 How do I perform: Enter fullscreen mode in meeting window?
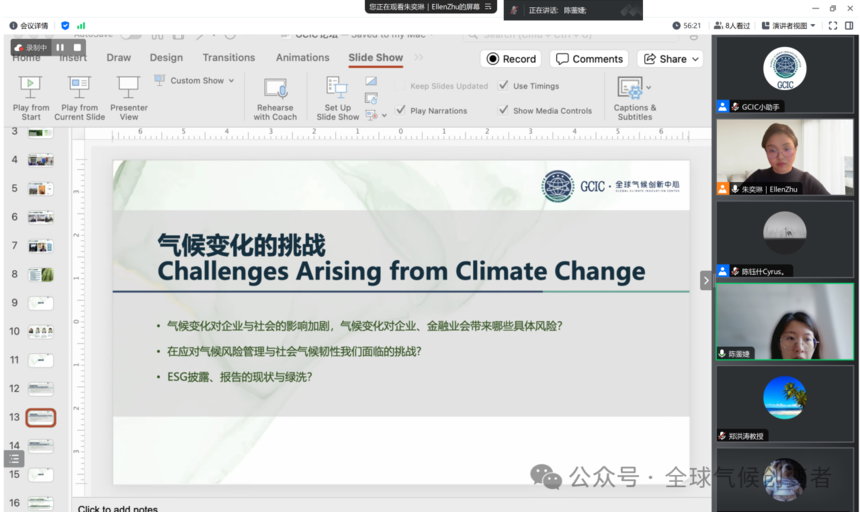pos(833,25)
